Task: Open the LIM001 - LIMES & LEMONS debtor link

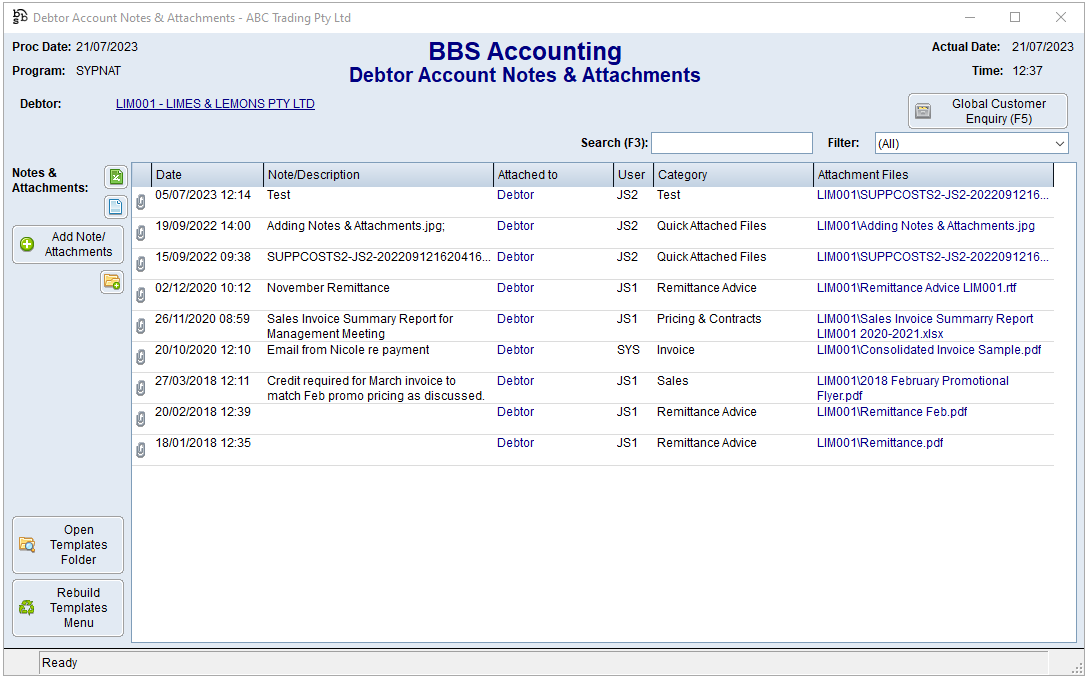Action: pos(215,104)
